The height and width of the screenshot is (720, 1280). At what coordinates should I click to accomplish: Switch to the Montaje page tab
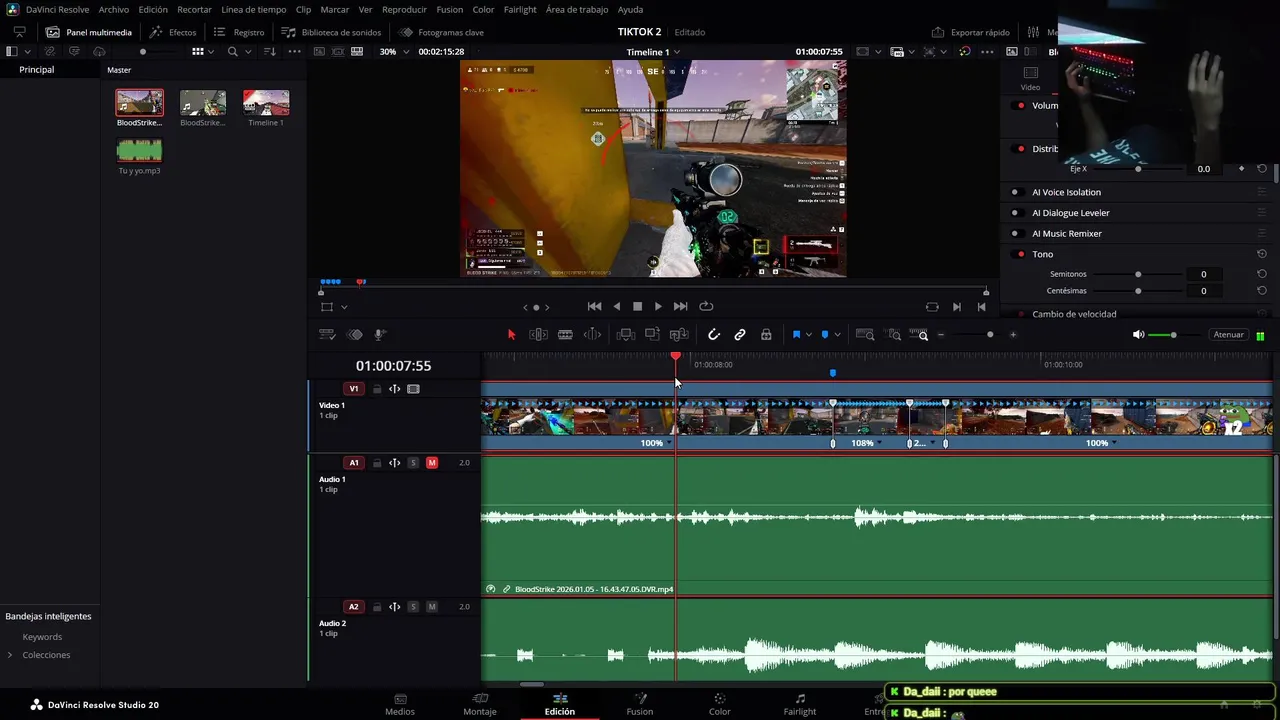480,705
